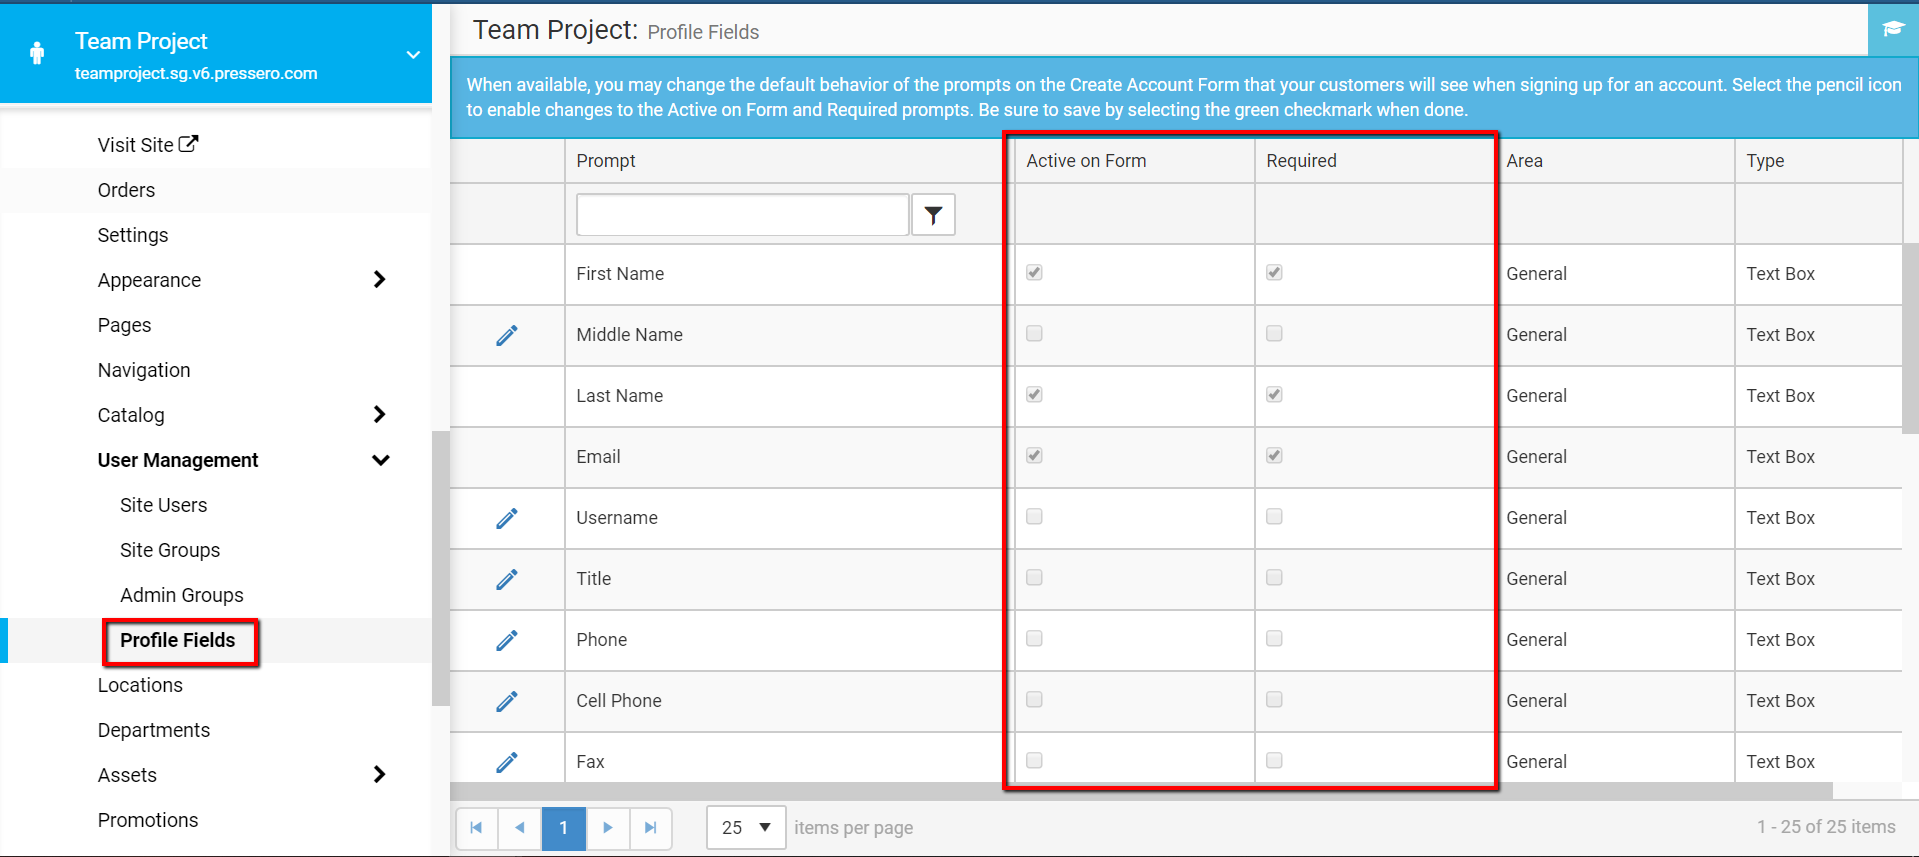Viewport: 1919px width, 857px height.
Task: Open the graduation cap help icon
Action: (1893, 29)
